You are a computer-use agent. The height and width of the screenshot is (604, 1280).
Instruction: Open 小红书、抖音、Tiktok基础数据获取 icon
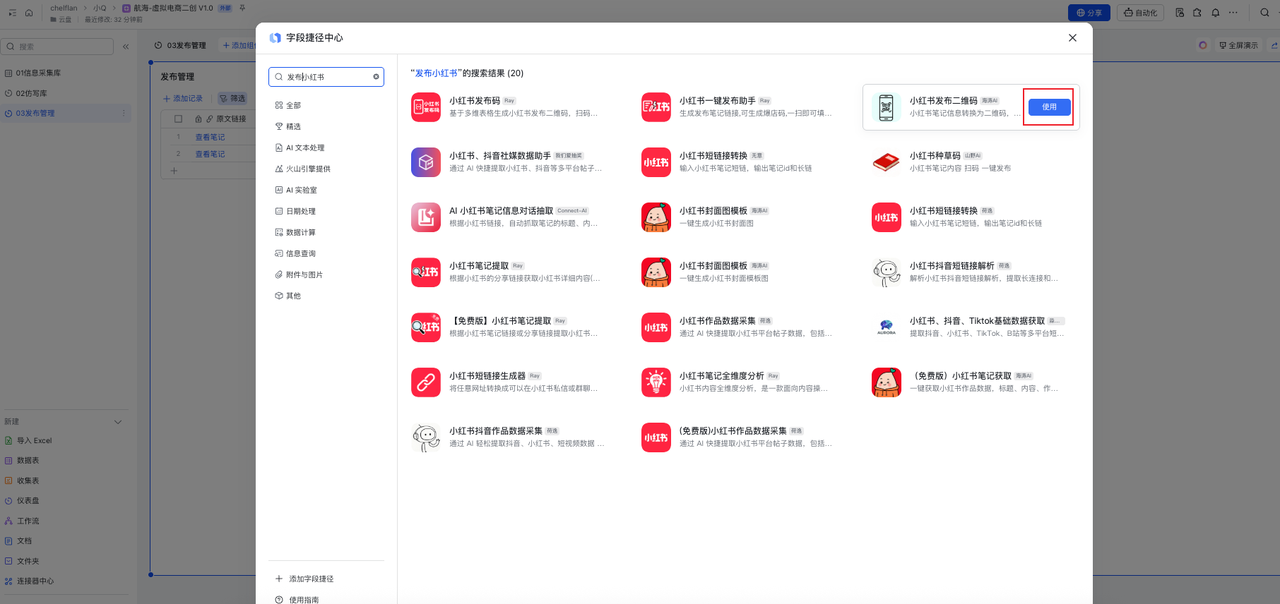coord(886,327)
